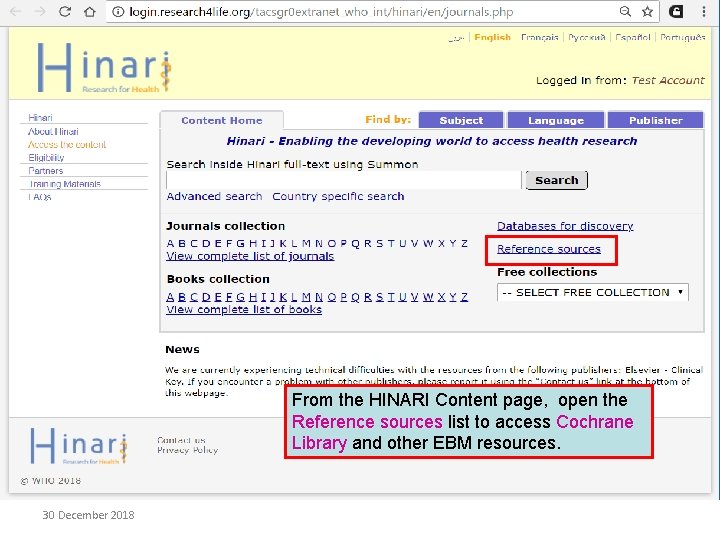720x540 pixels.
Task: Switch language to Español
Action: pos(633,37)
